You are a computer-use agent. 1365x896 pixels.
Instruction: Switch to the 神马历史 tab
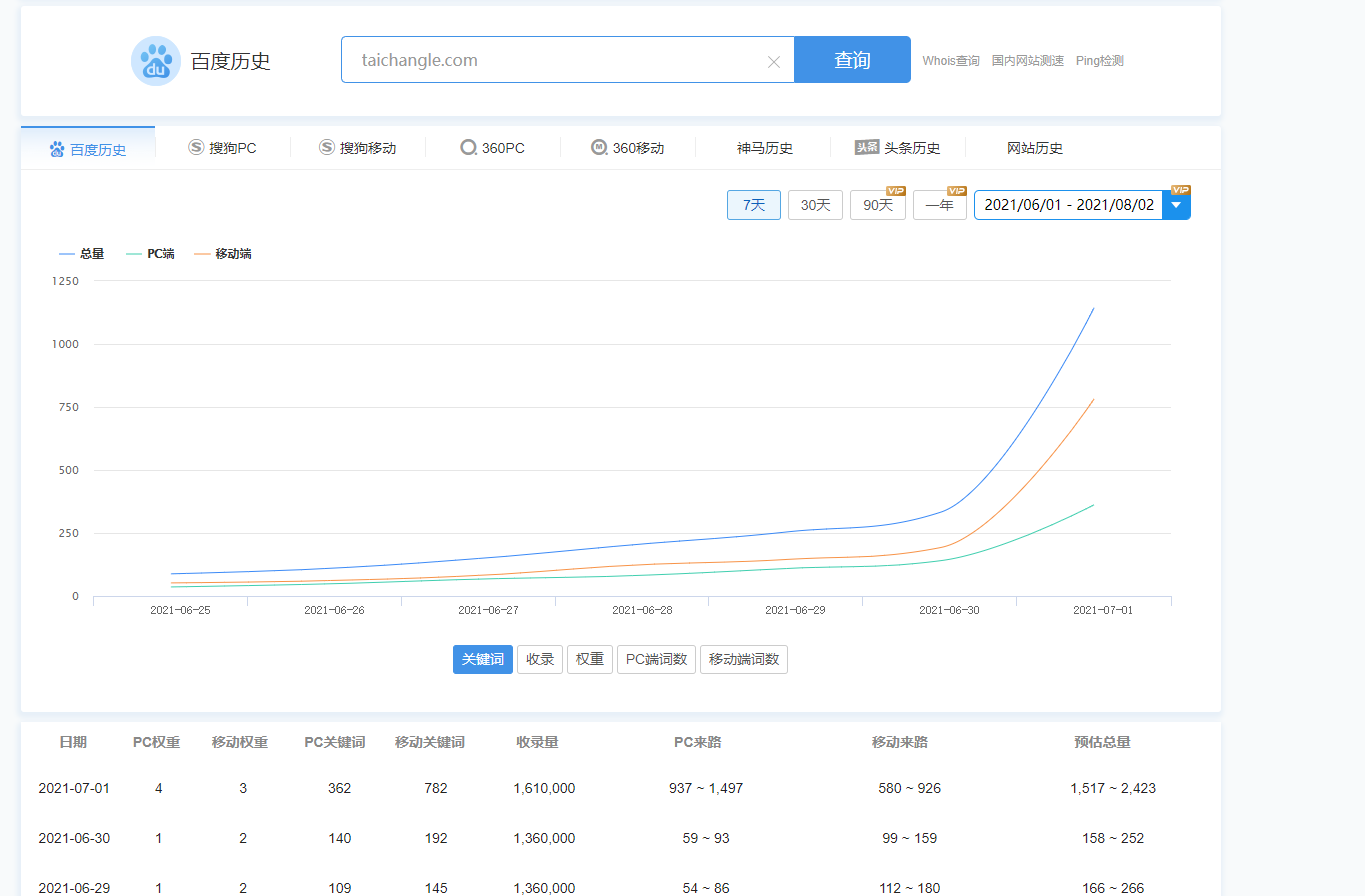tap(765, 148)
